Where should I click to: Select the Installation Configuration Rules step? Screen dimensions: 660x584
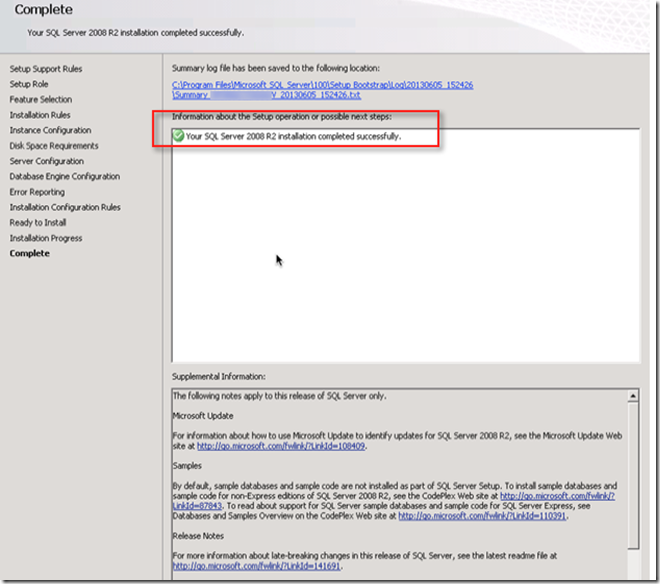pos(65,207)
